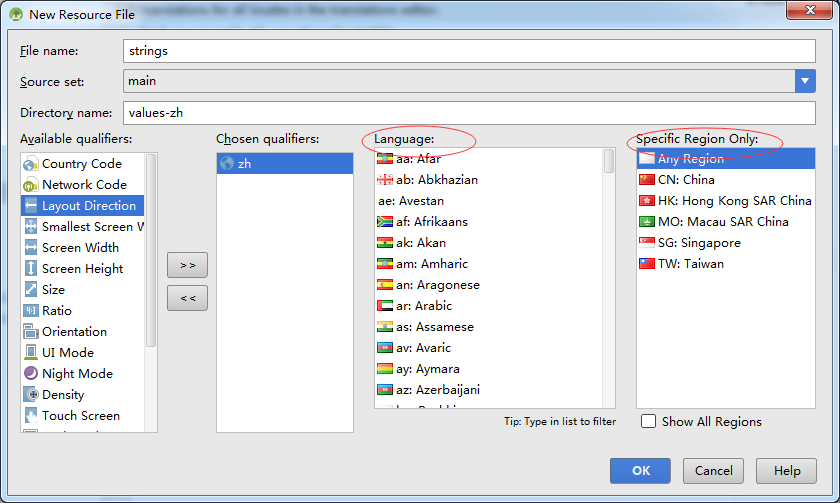Select the Country Code qualifier icon

coord(30,164)
